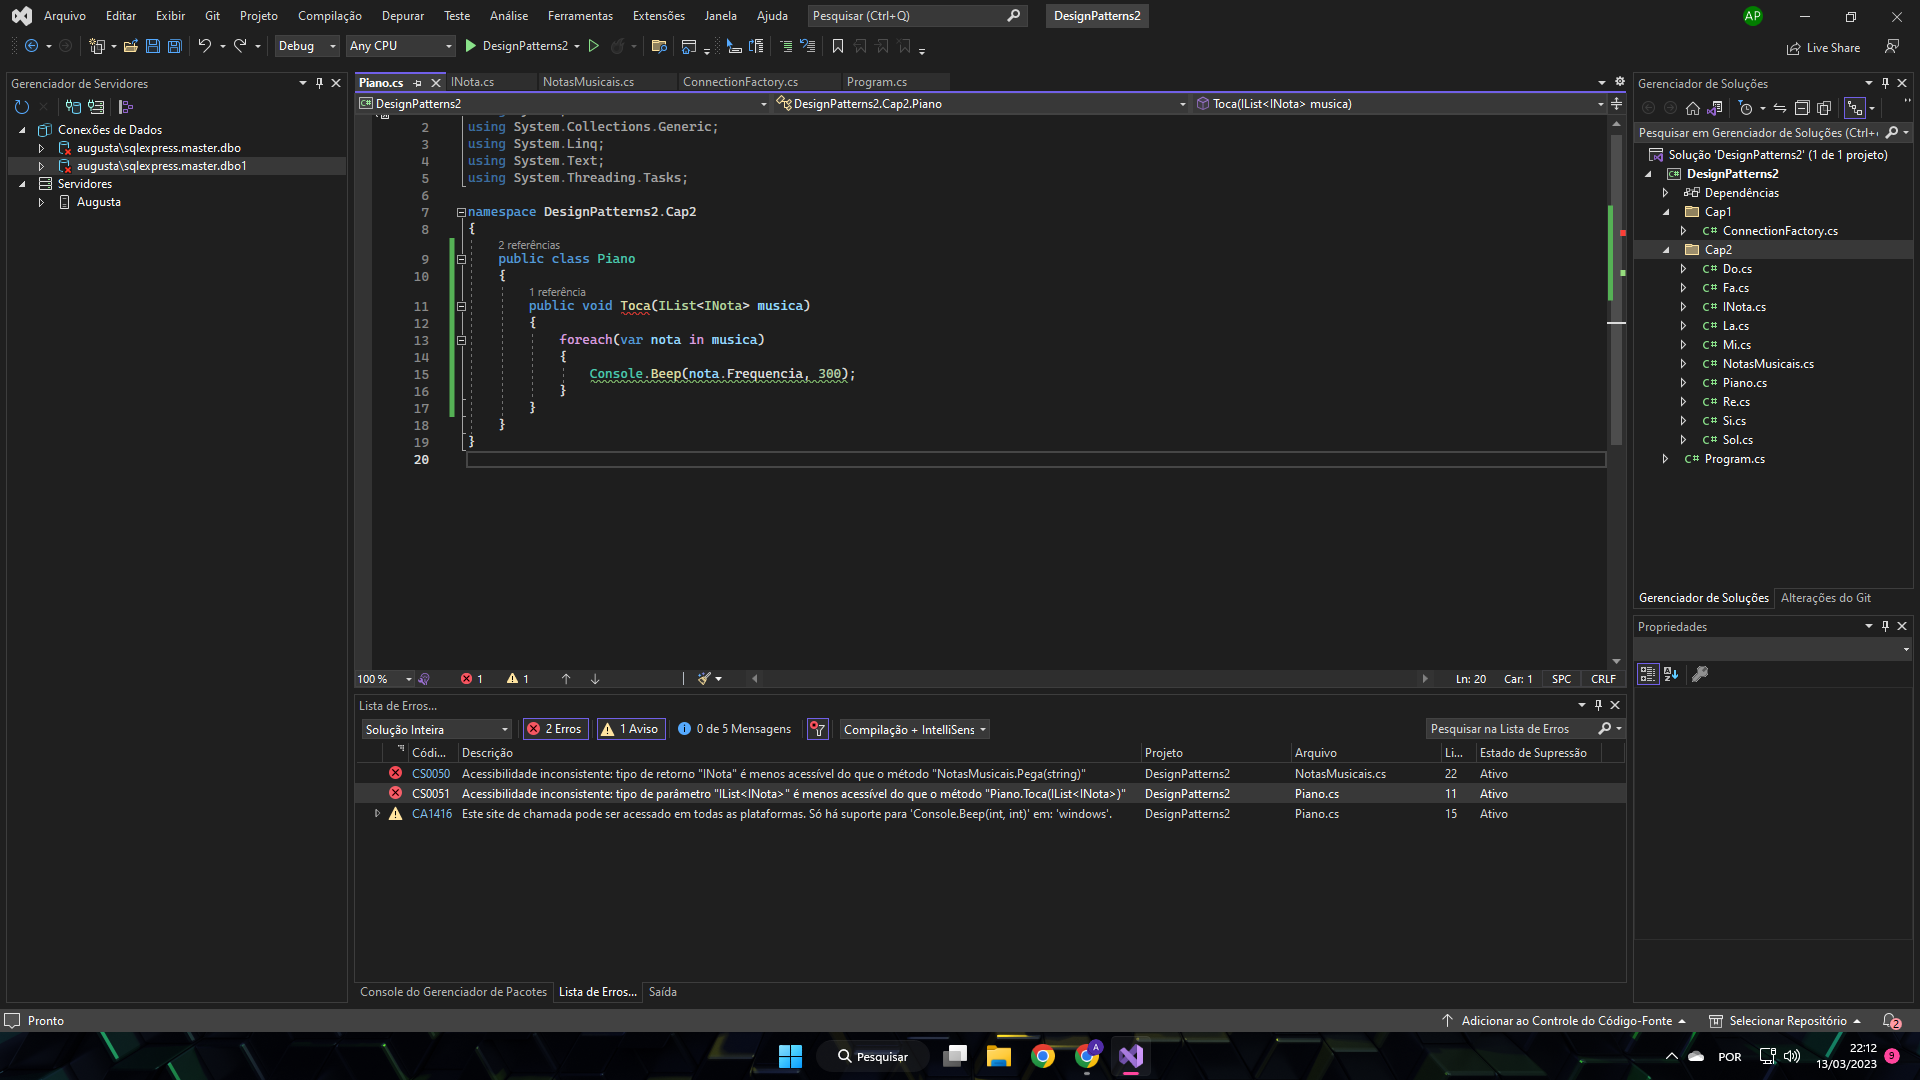Switch to the Saída tab

(663, 992)
